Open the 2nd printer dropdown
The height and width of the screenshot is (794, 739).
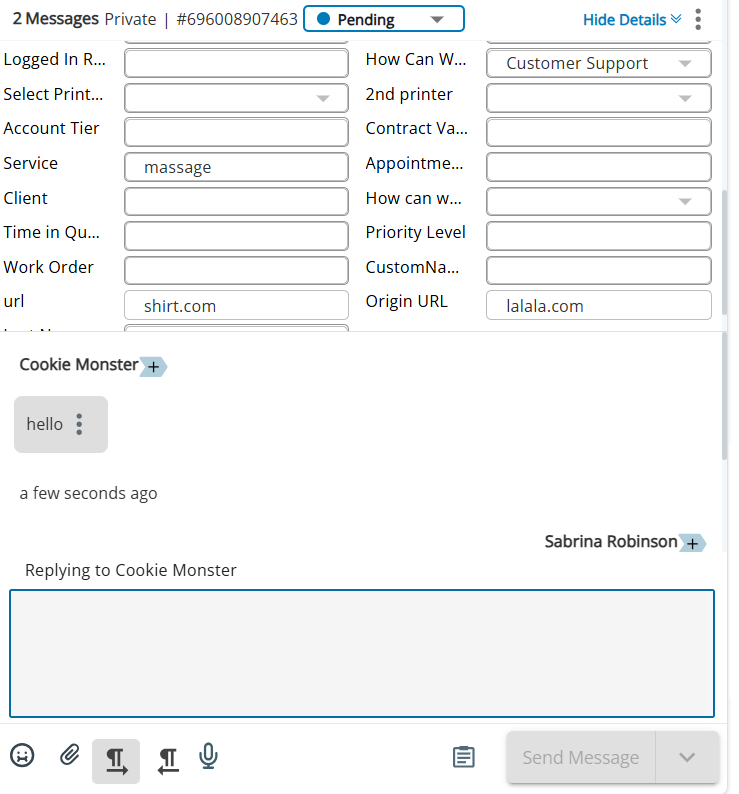point(599,98)
